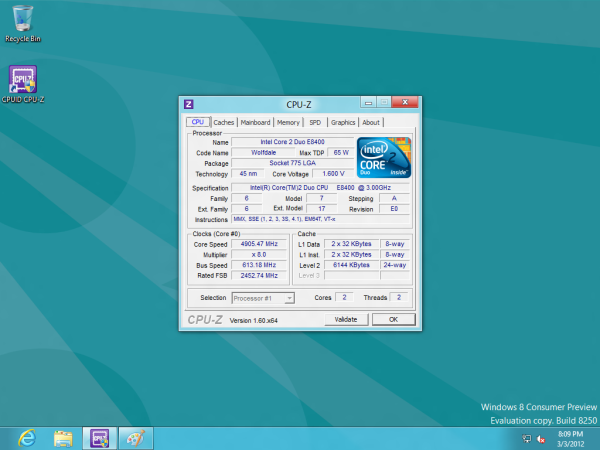Click the Validate button
The width and height of the screenshot is (600, 450).
(346, 320)
